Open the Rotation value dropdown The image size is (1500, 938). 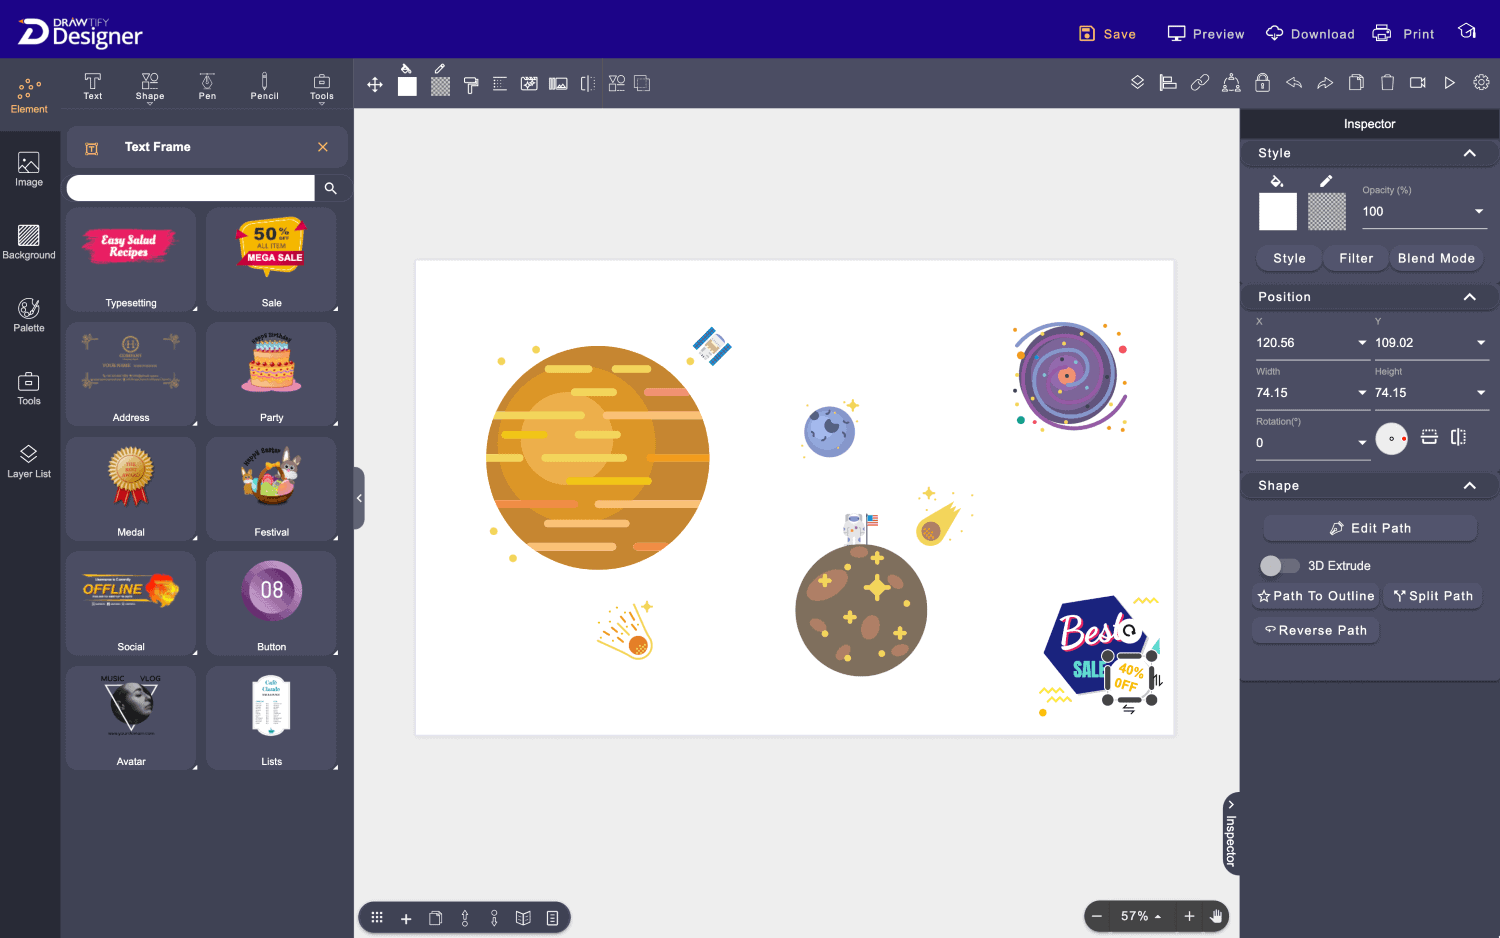1362,443
